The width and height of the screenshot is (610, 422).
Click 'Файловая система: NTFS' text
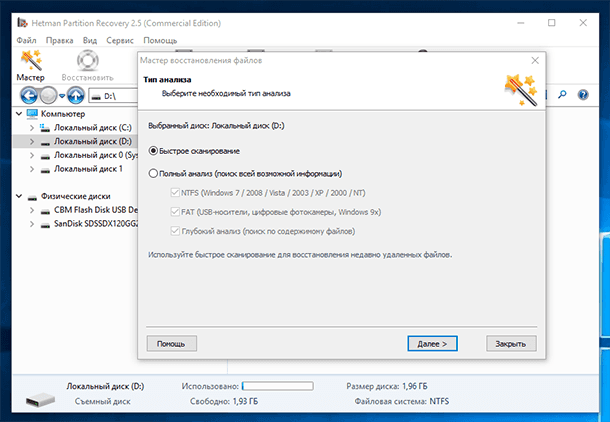tap(401, 401)
